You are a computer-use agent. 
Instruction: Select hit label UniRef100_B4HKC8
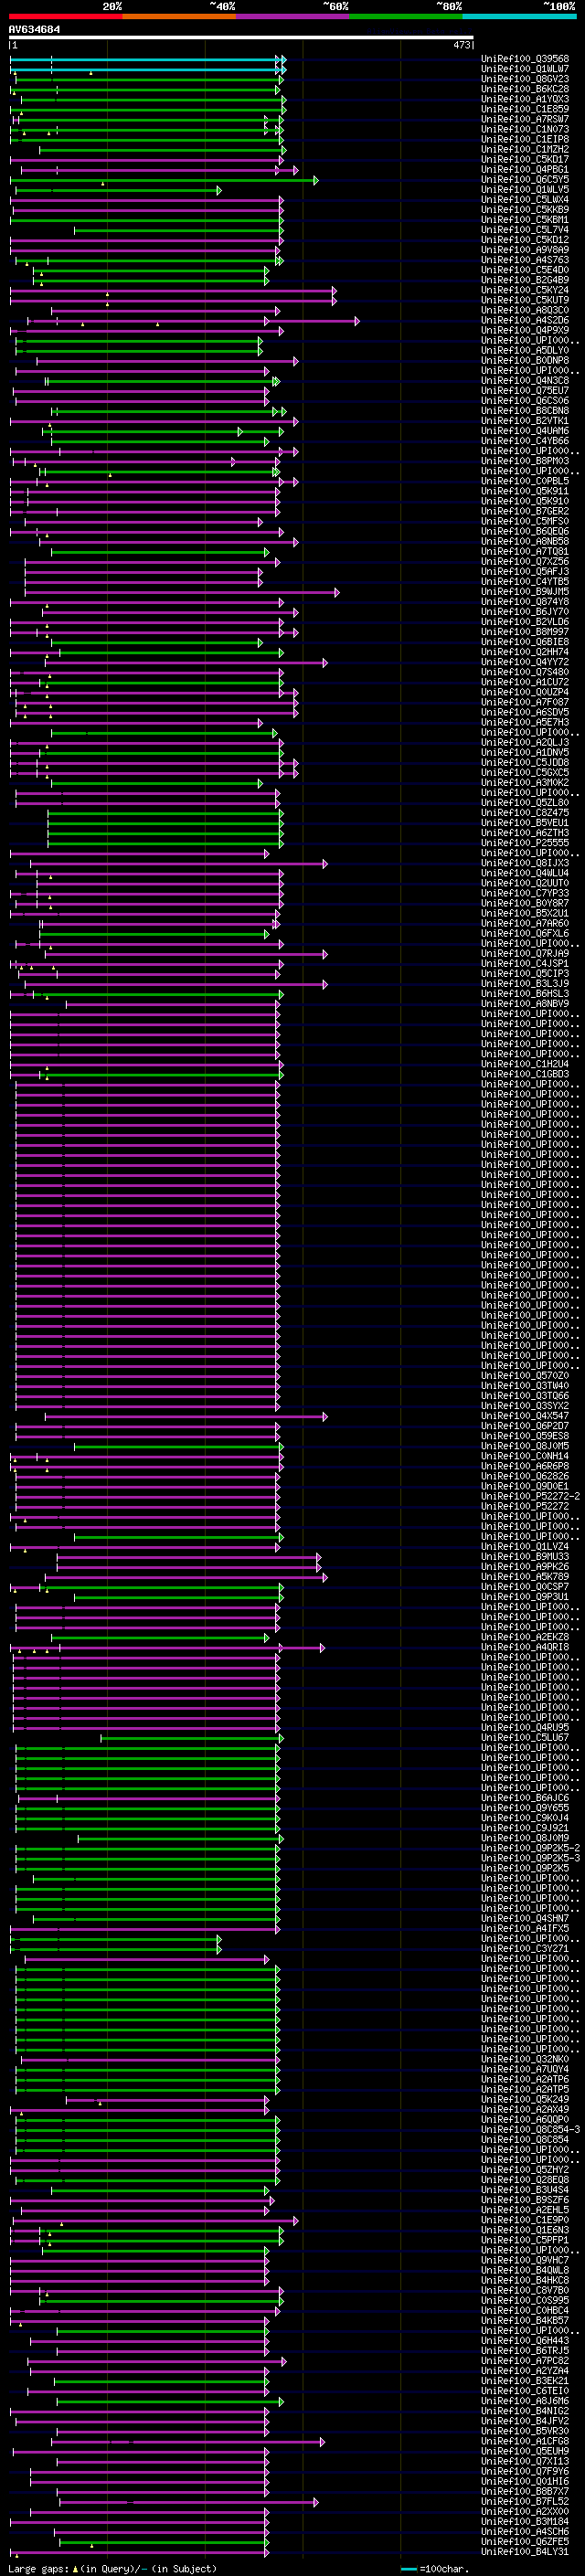pos(525,2280)
